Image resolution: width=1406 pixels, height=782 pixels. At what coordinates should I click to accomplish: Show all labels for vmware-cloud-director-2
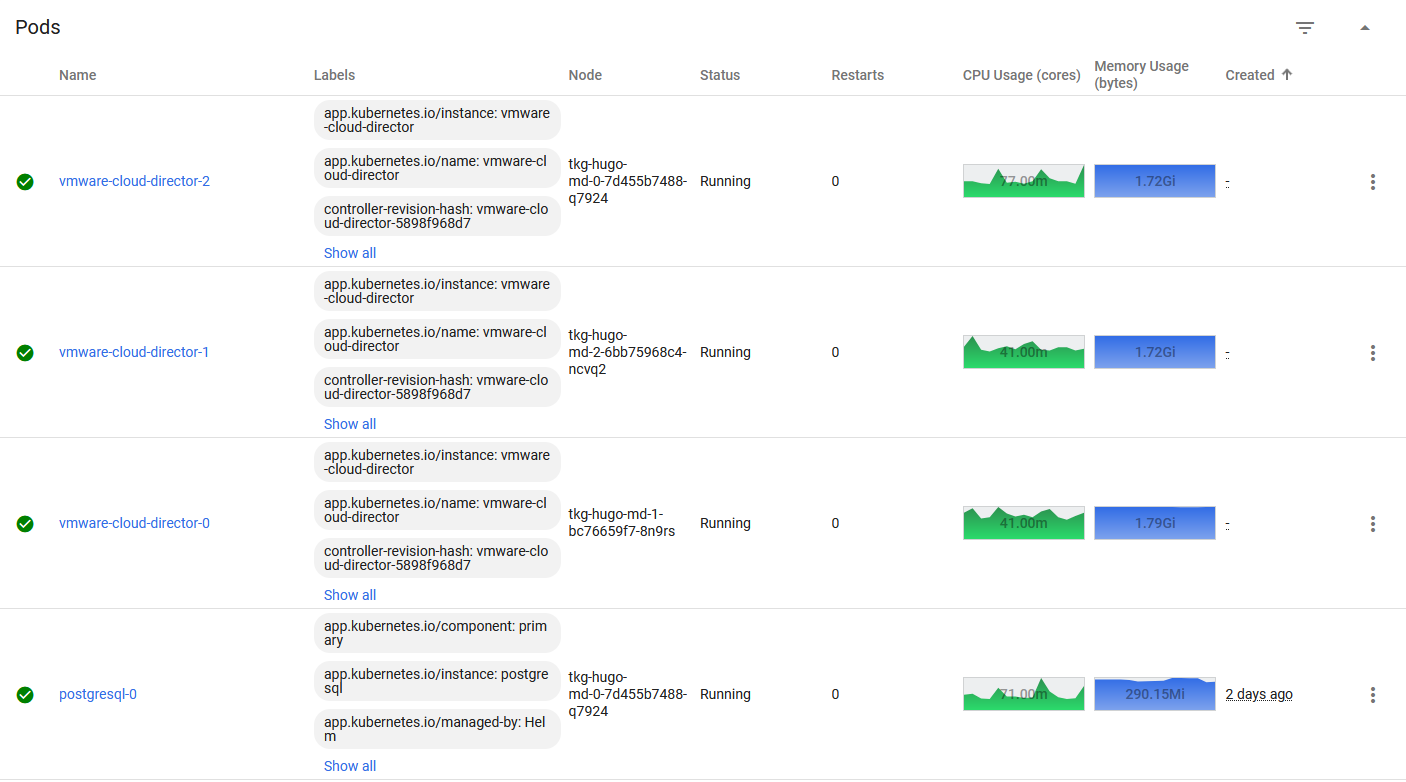[350, 253]
